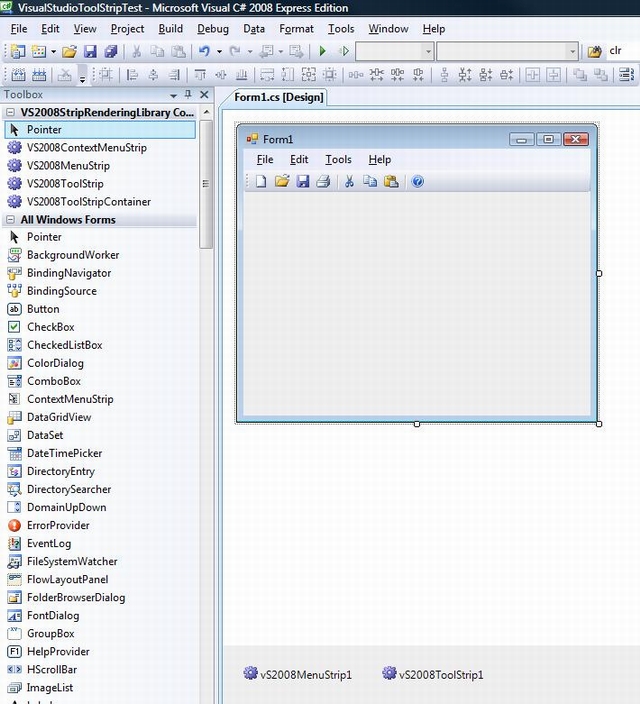This screenshot has width=640, height=704.
Task: Click the Align Centers icon
Action: pyautogui.click(x=153, y=75)
